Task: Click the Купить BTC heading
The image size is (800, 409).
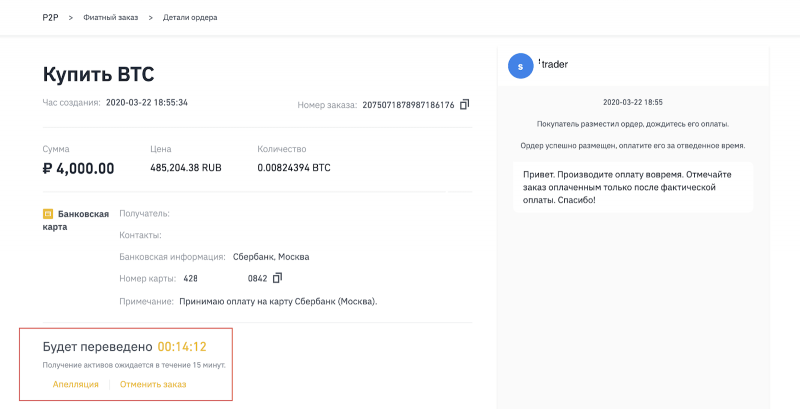Action: click(x=98, y=75)
